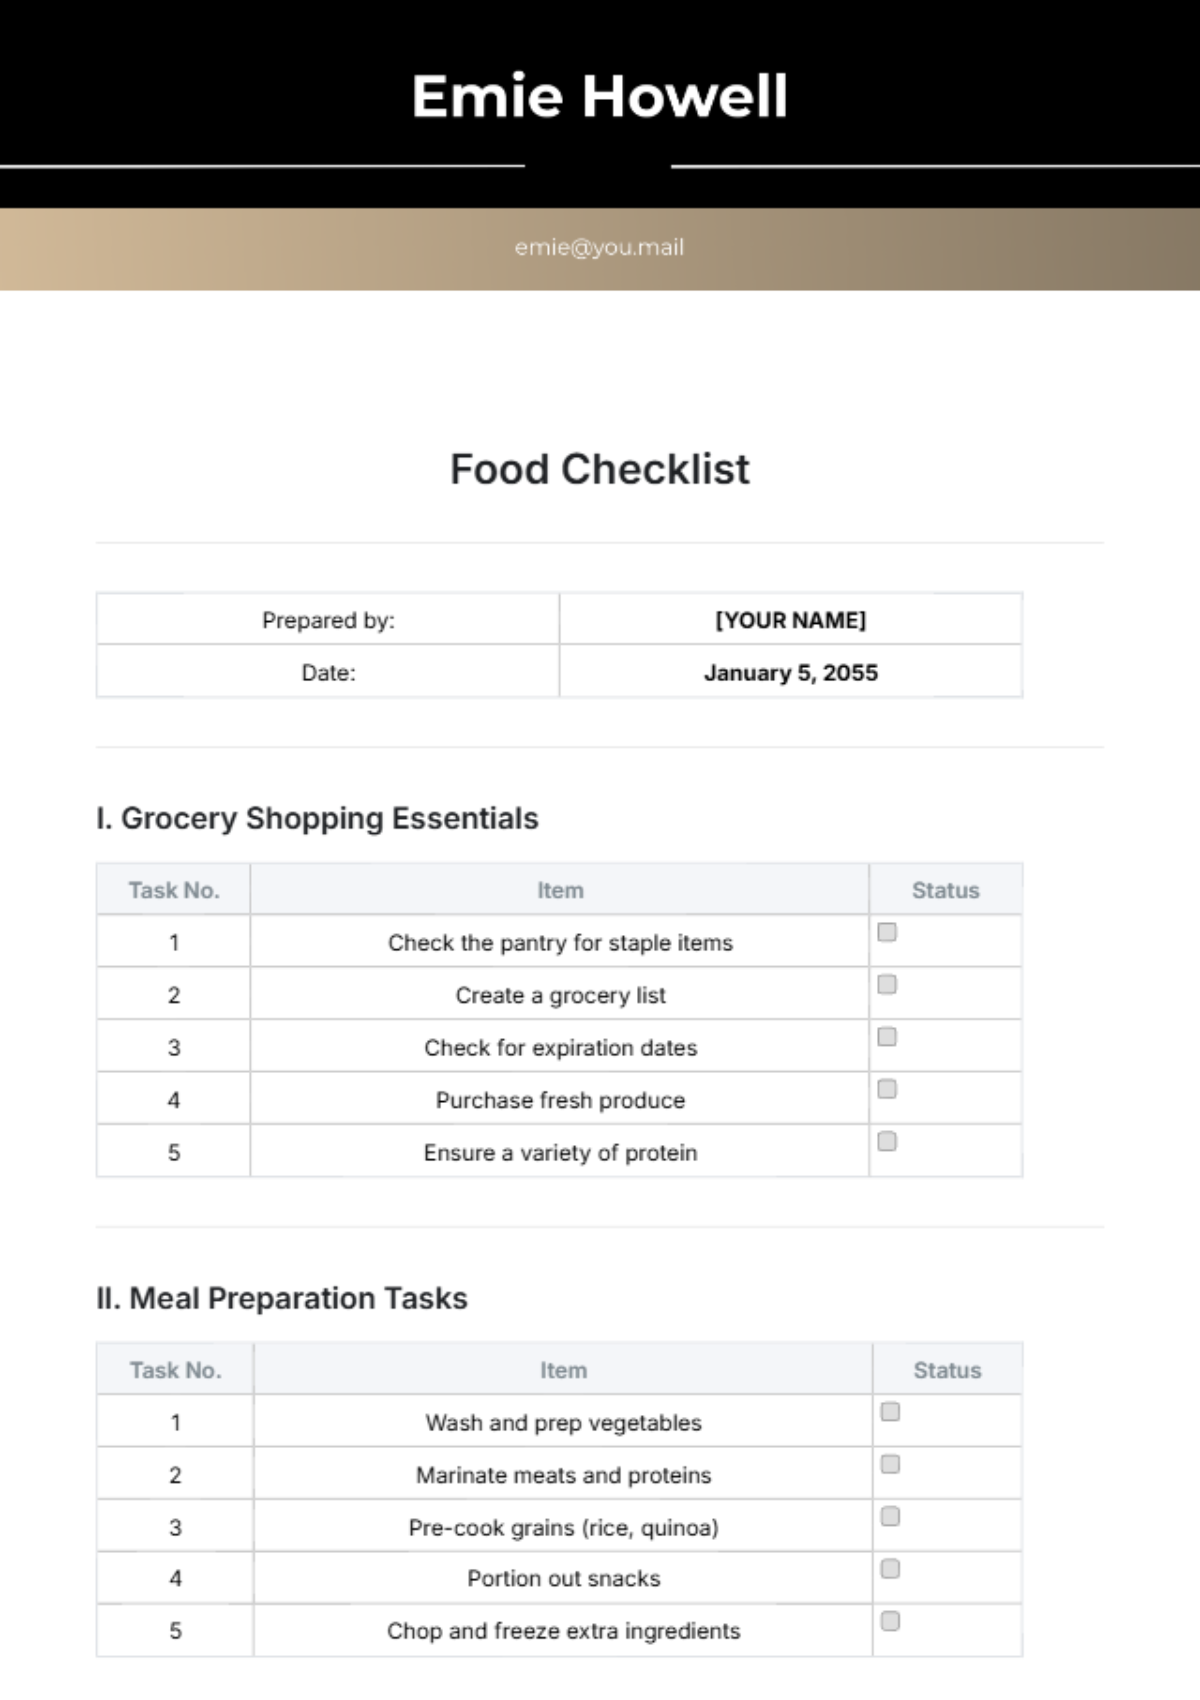Mark 'Marinate meats and proteins' complete
Screen dimensions: 1200x1700
click(x=890, y=1464)
